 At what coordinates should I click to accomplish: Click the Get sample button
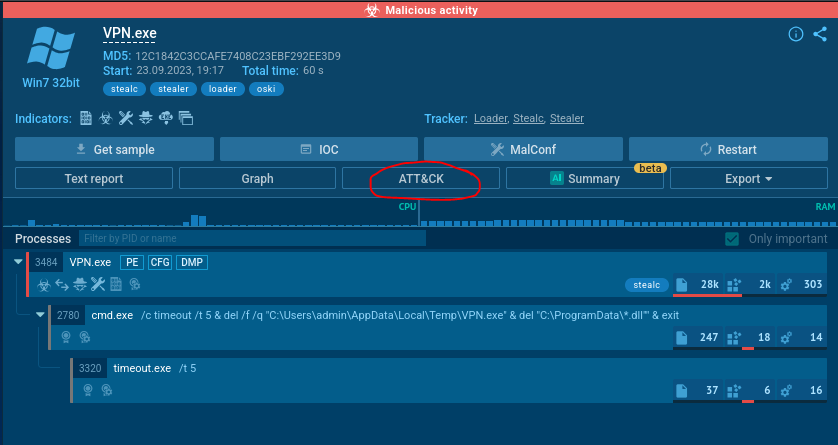(x=114, y=149)
